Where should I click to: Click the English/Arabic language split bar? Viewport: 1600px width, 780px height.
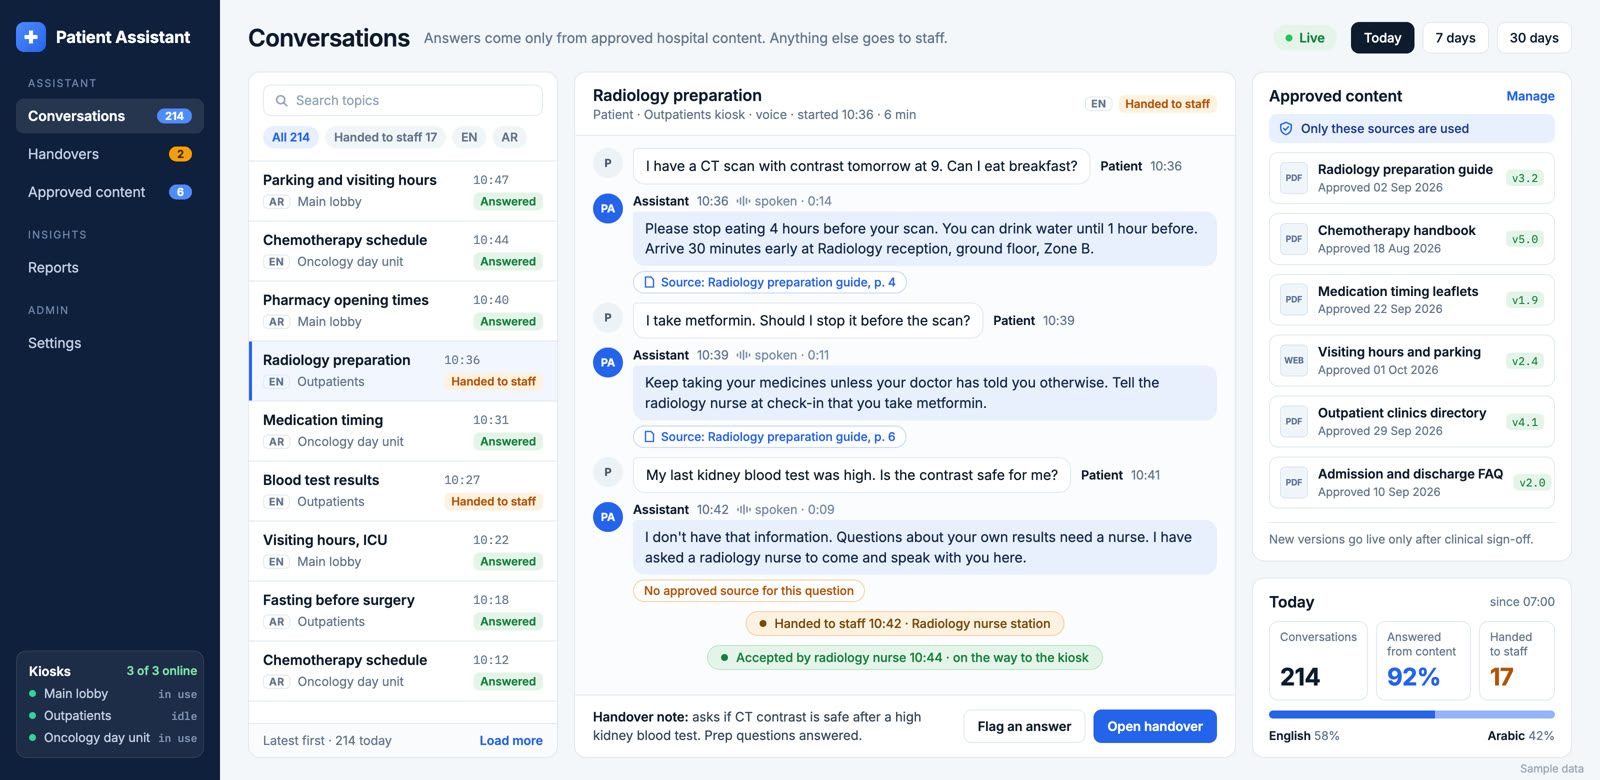click(1412, 715)
